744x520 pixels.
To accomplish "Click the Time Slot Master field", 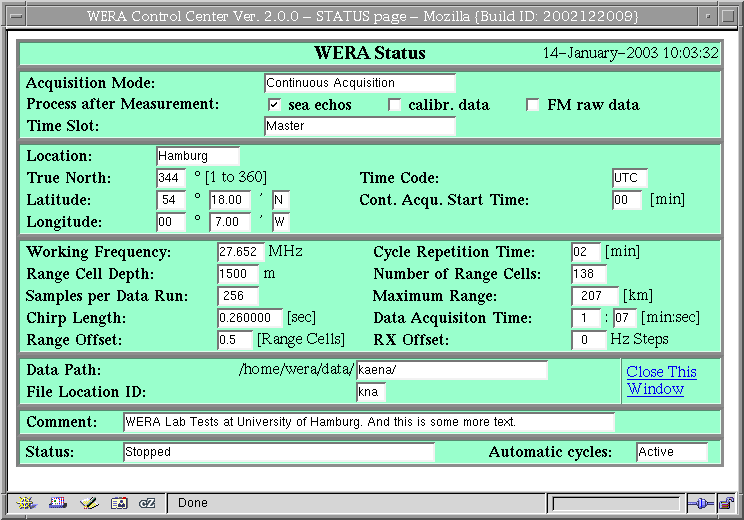I will [x=360, y=126].
